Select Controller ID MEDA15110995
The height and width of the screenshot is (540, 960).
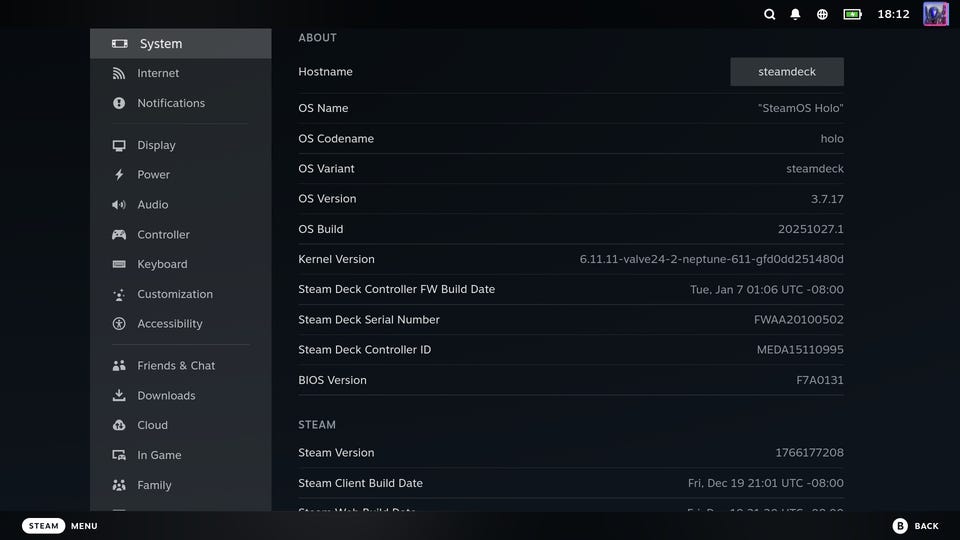click(x=800, y=350)
